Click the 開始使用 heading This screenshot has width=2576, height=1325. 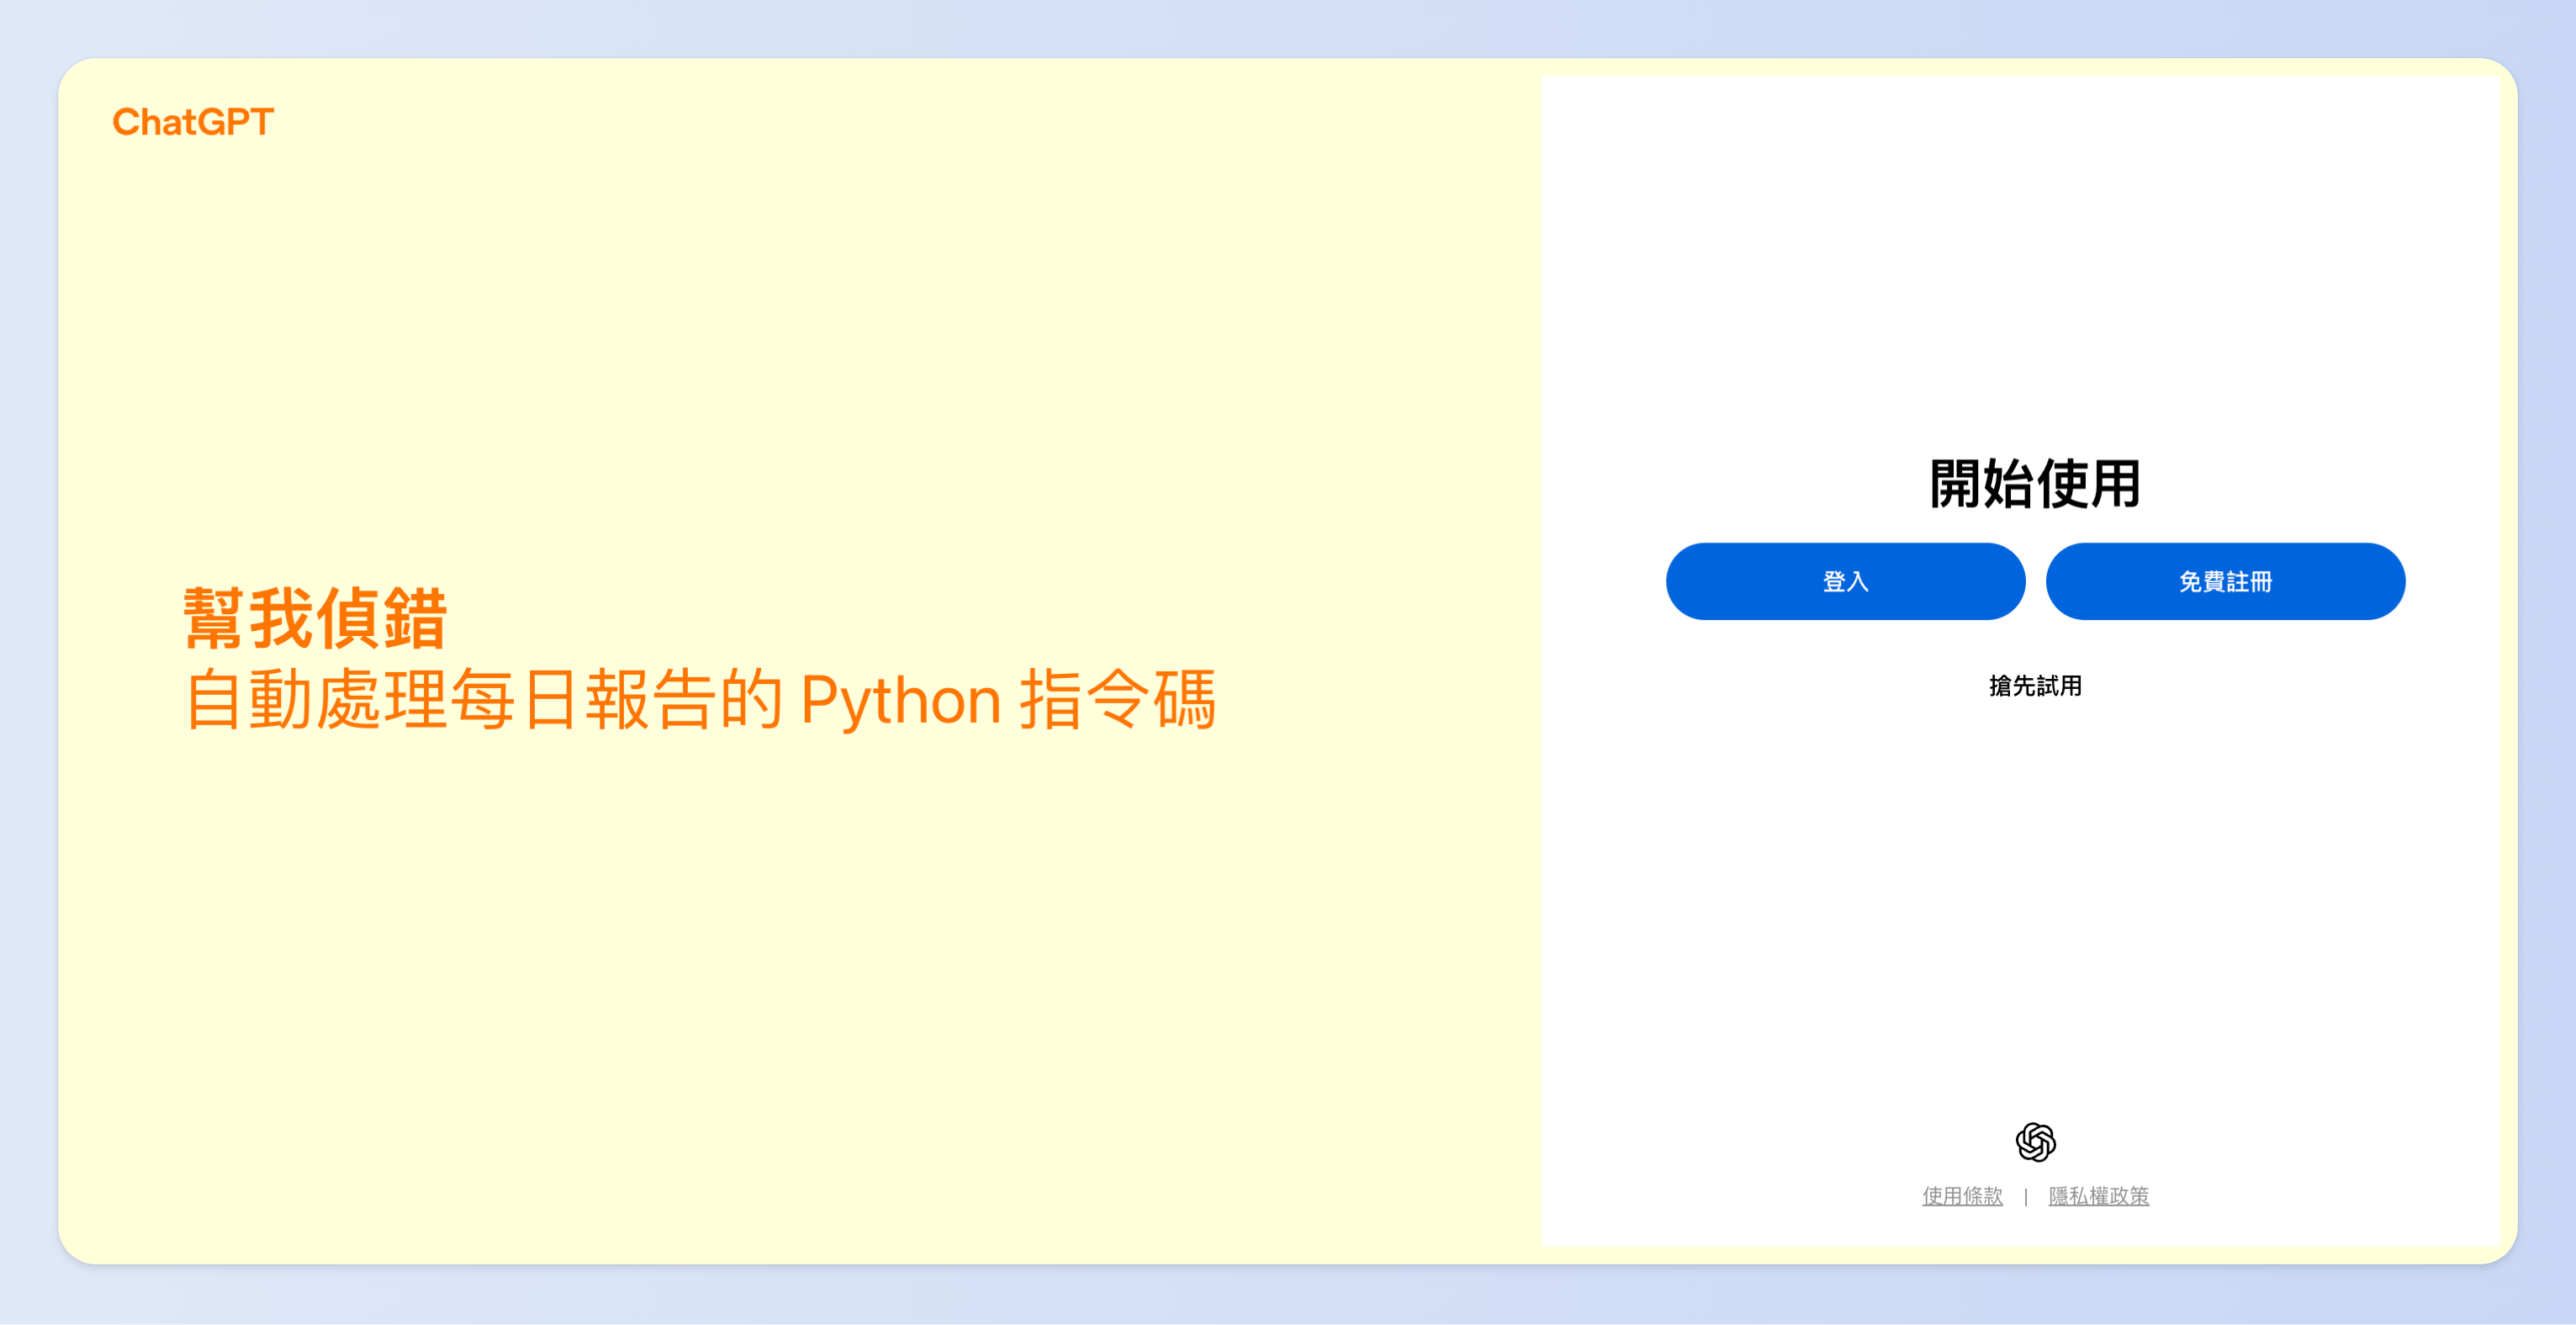point(2035,484)
